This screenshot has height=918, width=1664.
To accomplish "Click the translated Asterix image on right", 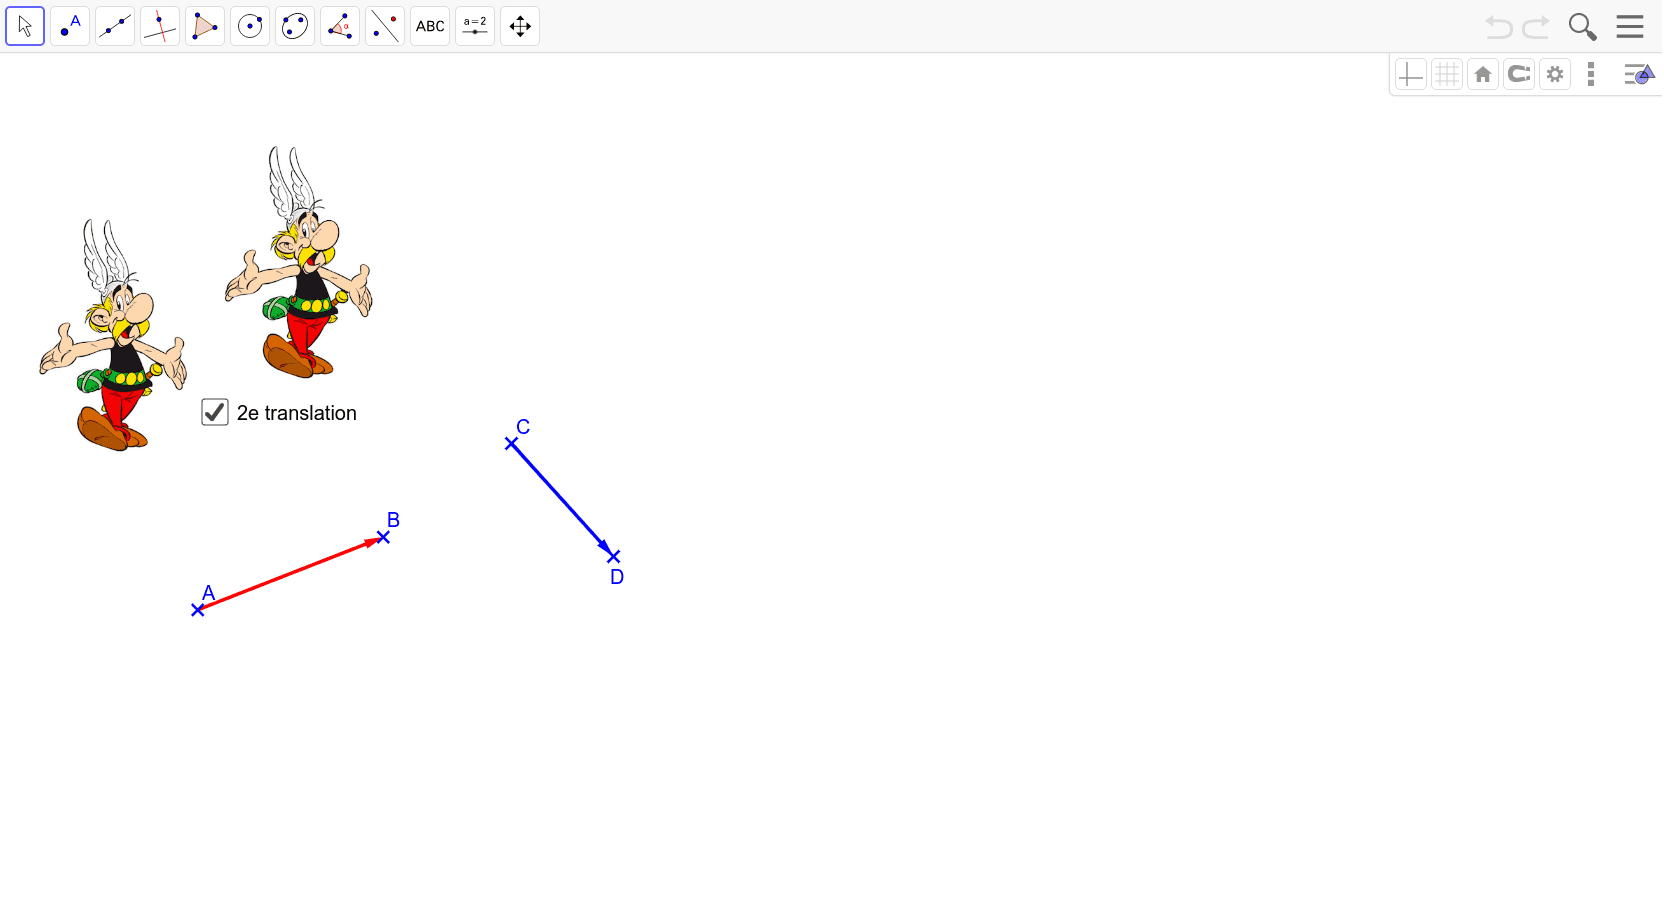I will coord(299,263).
